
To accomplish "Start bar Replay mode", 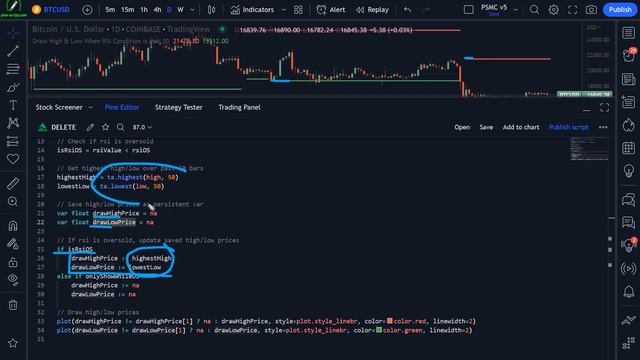I will [372, 10].
